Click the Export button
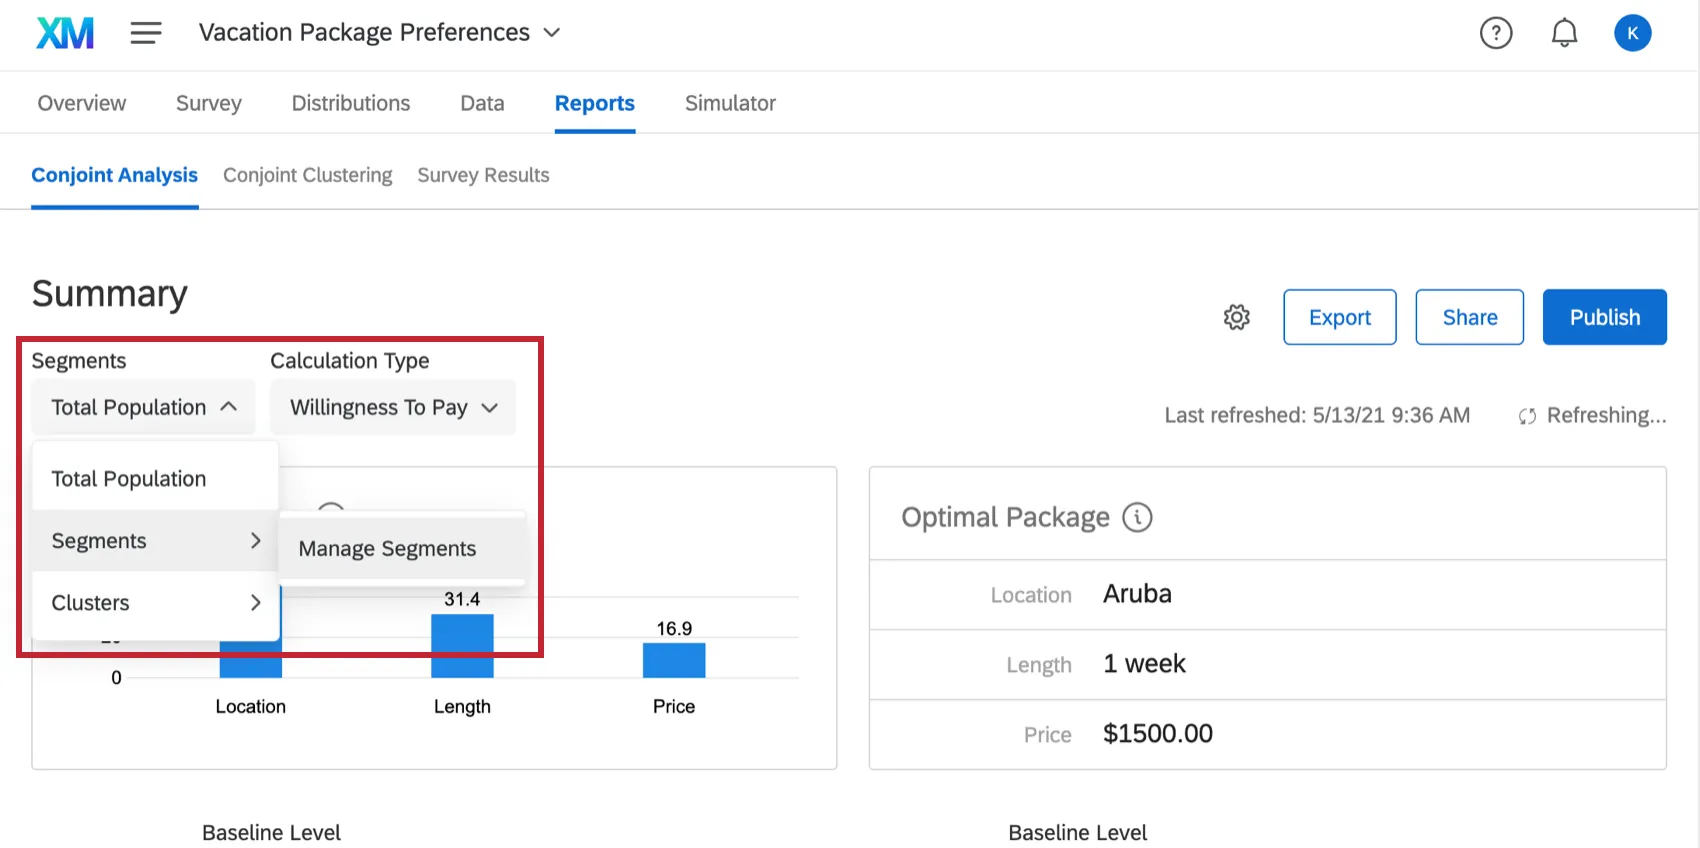The width and height of the screenshot is (1700, 848). [x=1339, y=317]
